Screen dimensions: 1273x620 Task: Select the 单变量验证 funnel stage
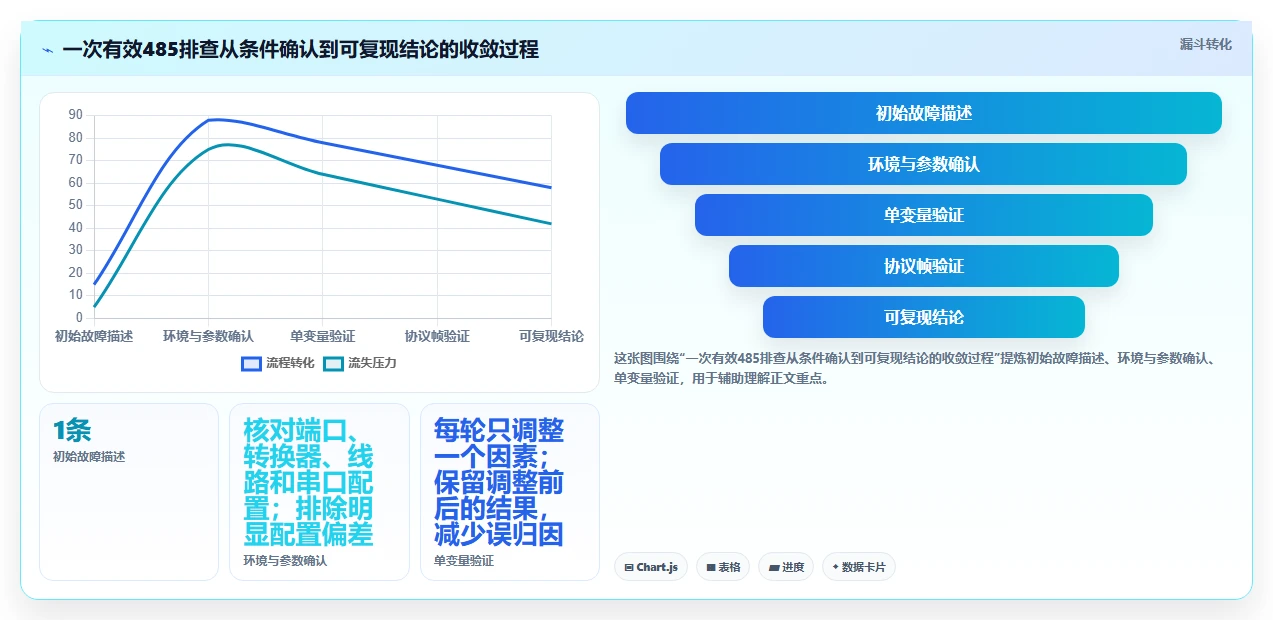point(924,215)
